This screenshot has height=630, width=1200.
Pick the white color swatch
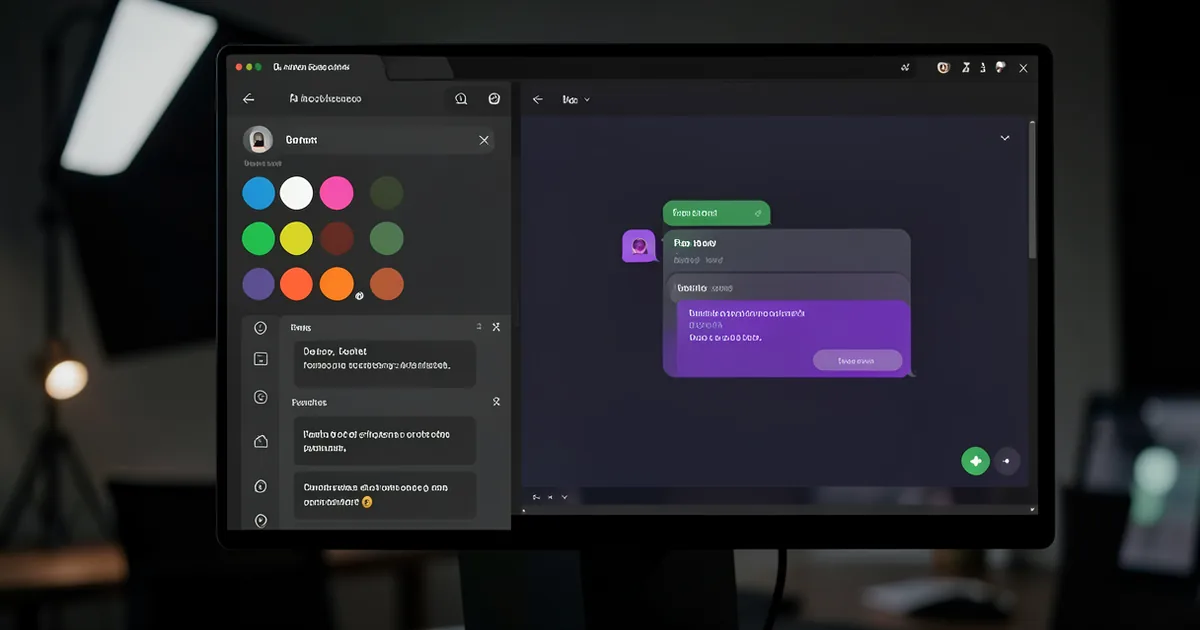[x=296, y=193]
